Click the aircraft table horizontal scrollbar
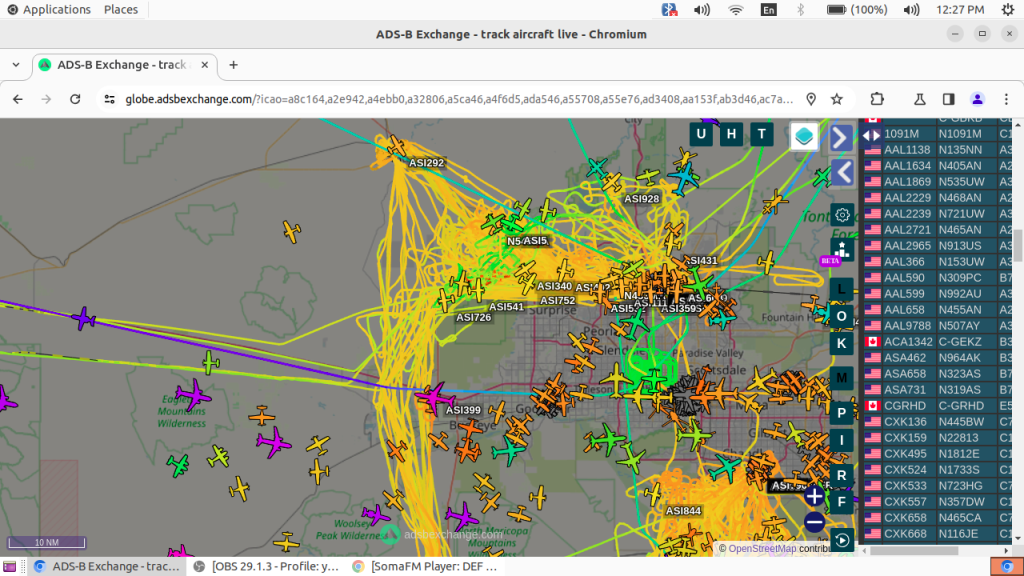This screenshot has height=576, width=1024. pyautogui.click(x=914, y=551)
